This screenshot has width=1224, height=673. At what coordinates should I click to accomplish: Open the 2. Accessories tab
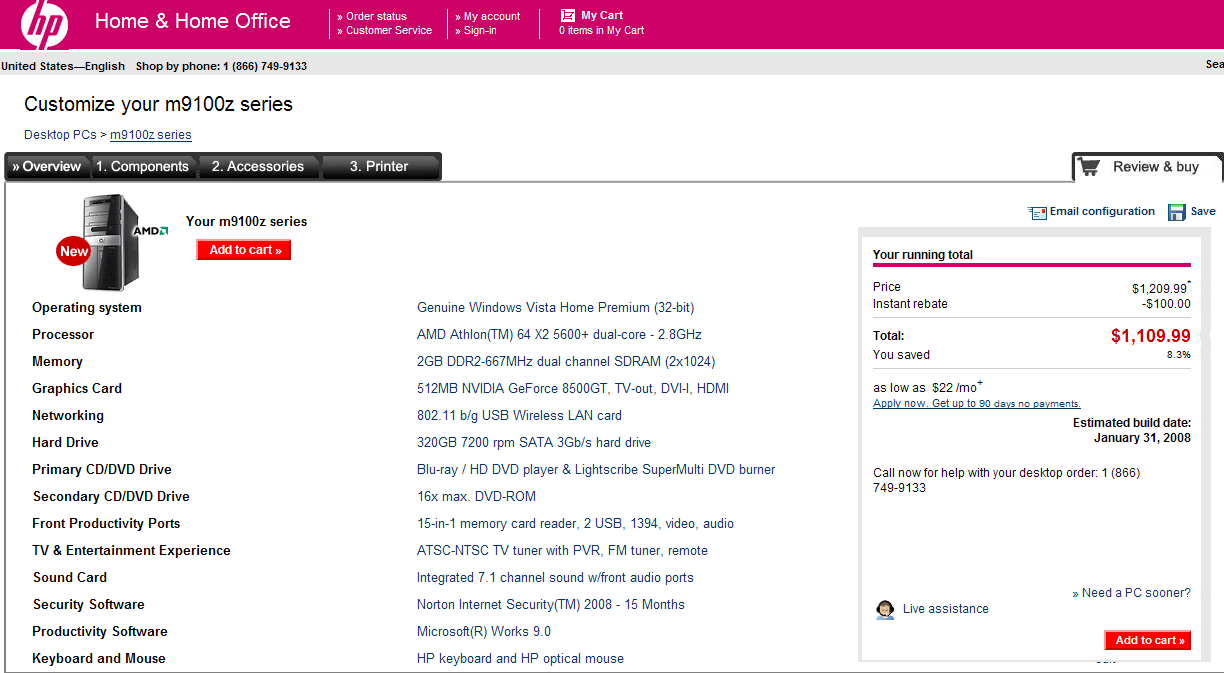[x=258, y=167]
